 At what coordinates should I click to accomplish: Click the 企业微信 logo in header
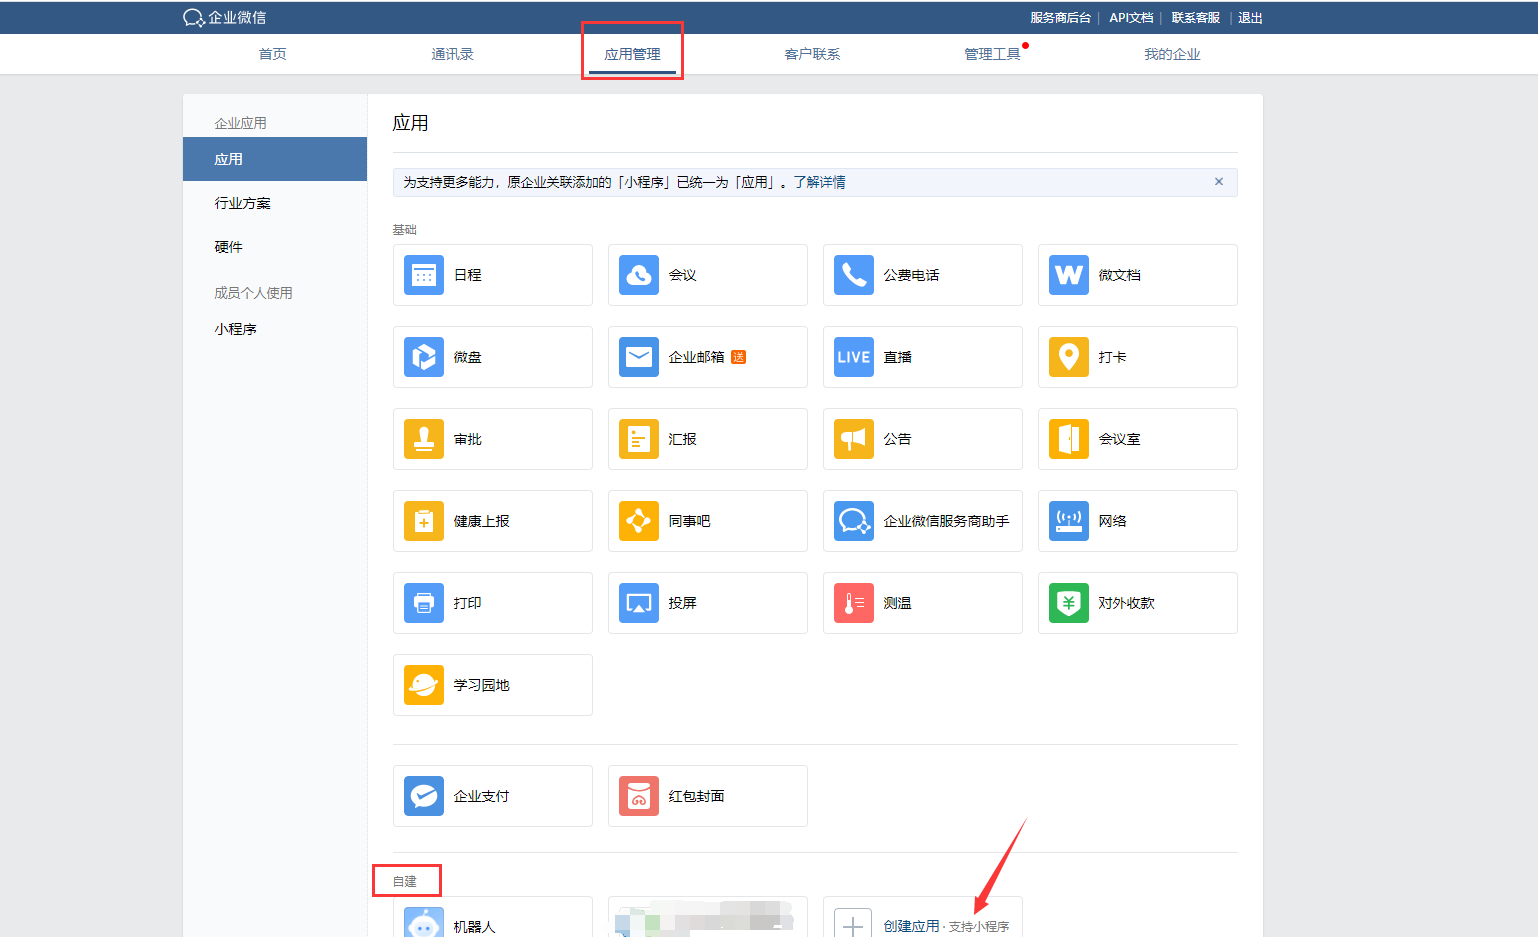[x=224, y=18]
